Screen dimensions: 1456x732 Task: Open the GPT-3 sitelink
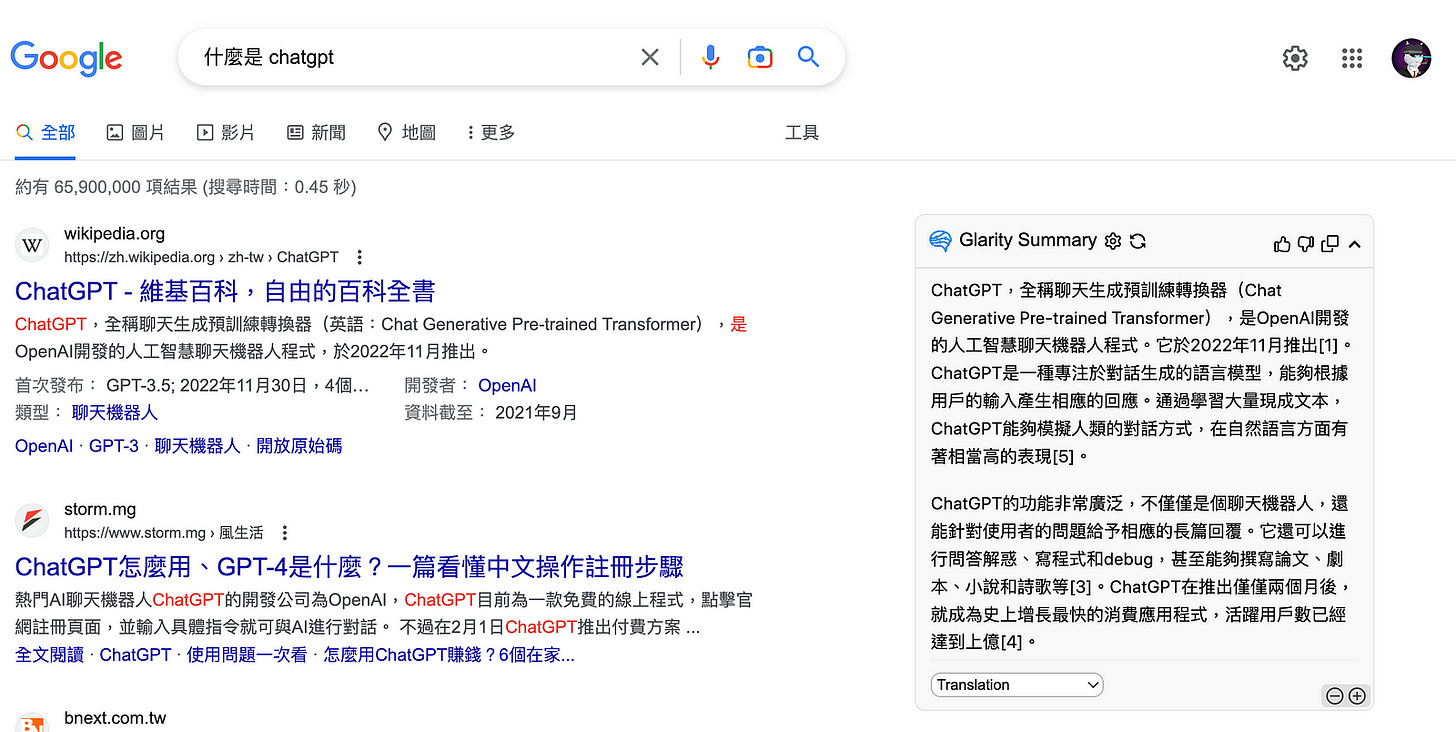114,446
